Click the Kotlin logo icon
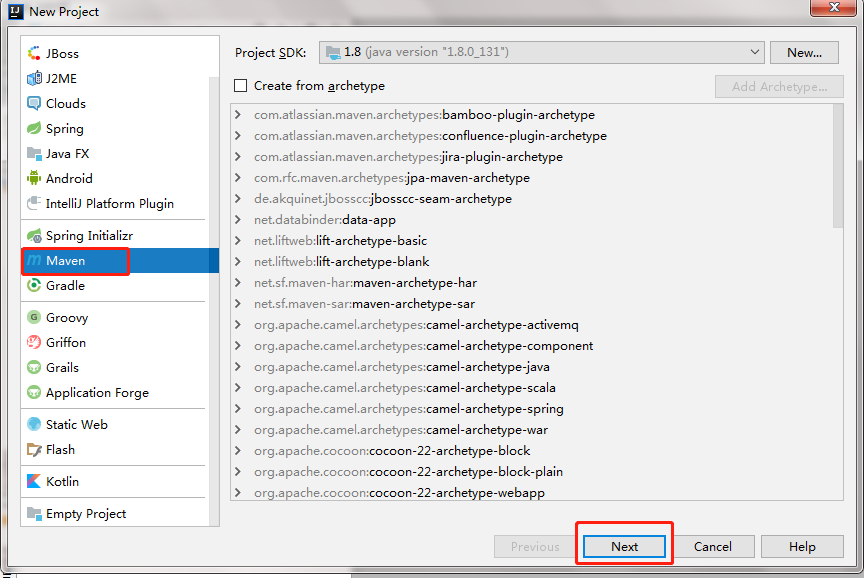The image size is (864, 578). (34, 482)
